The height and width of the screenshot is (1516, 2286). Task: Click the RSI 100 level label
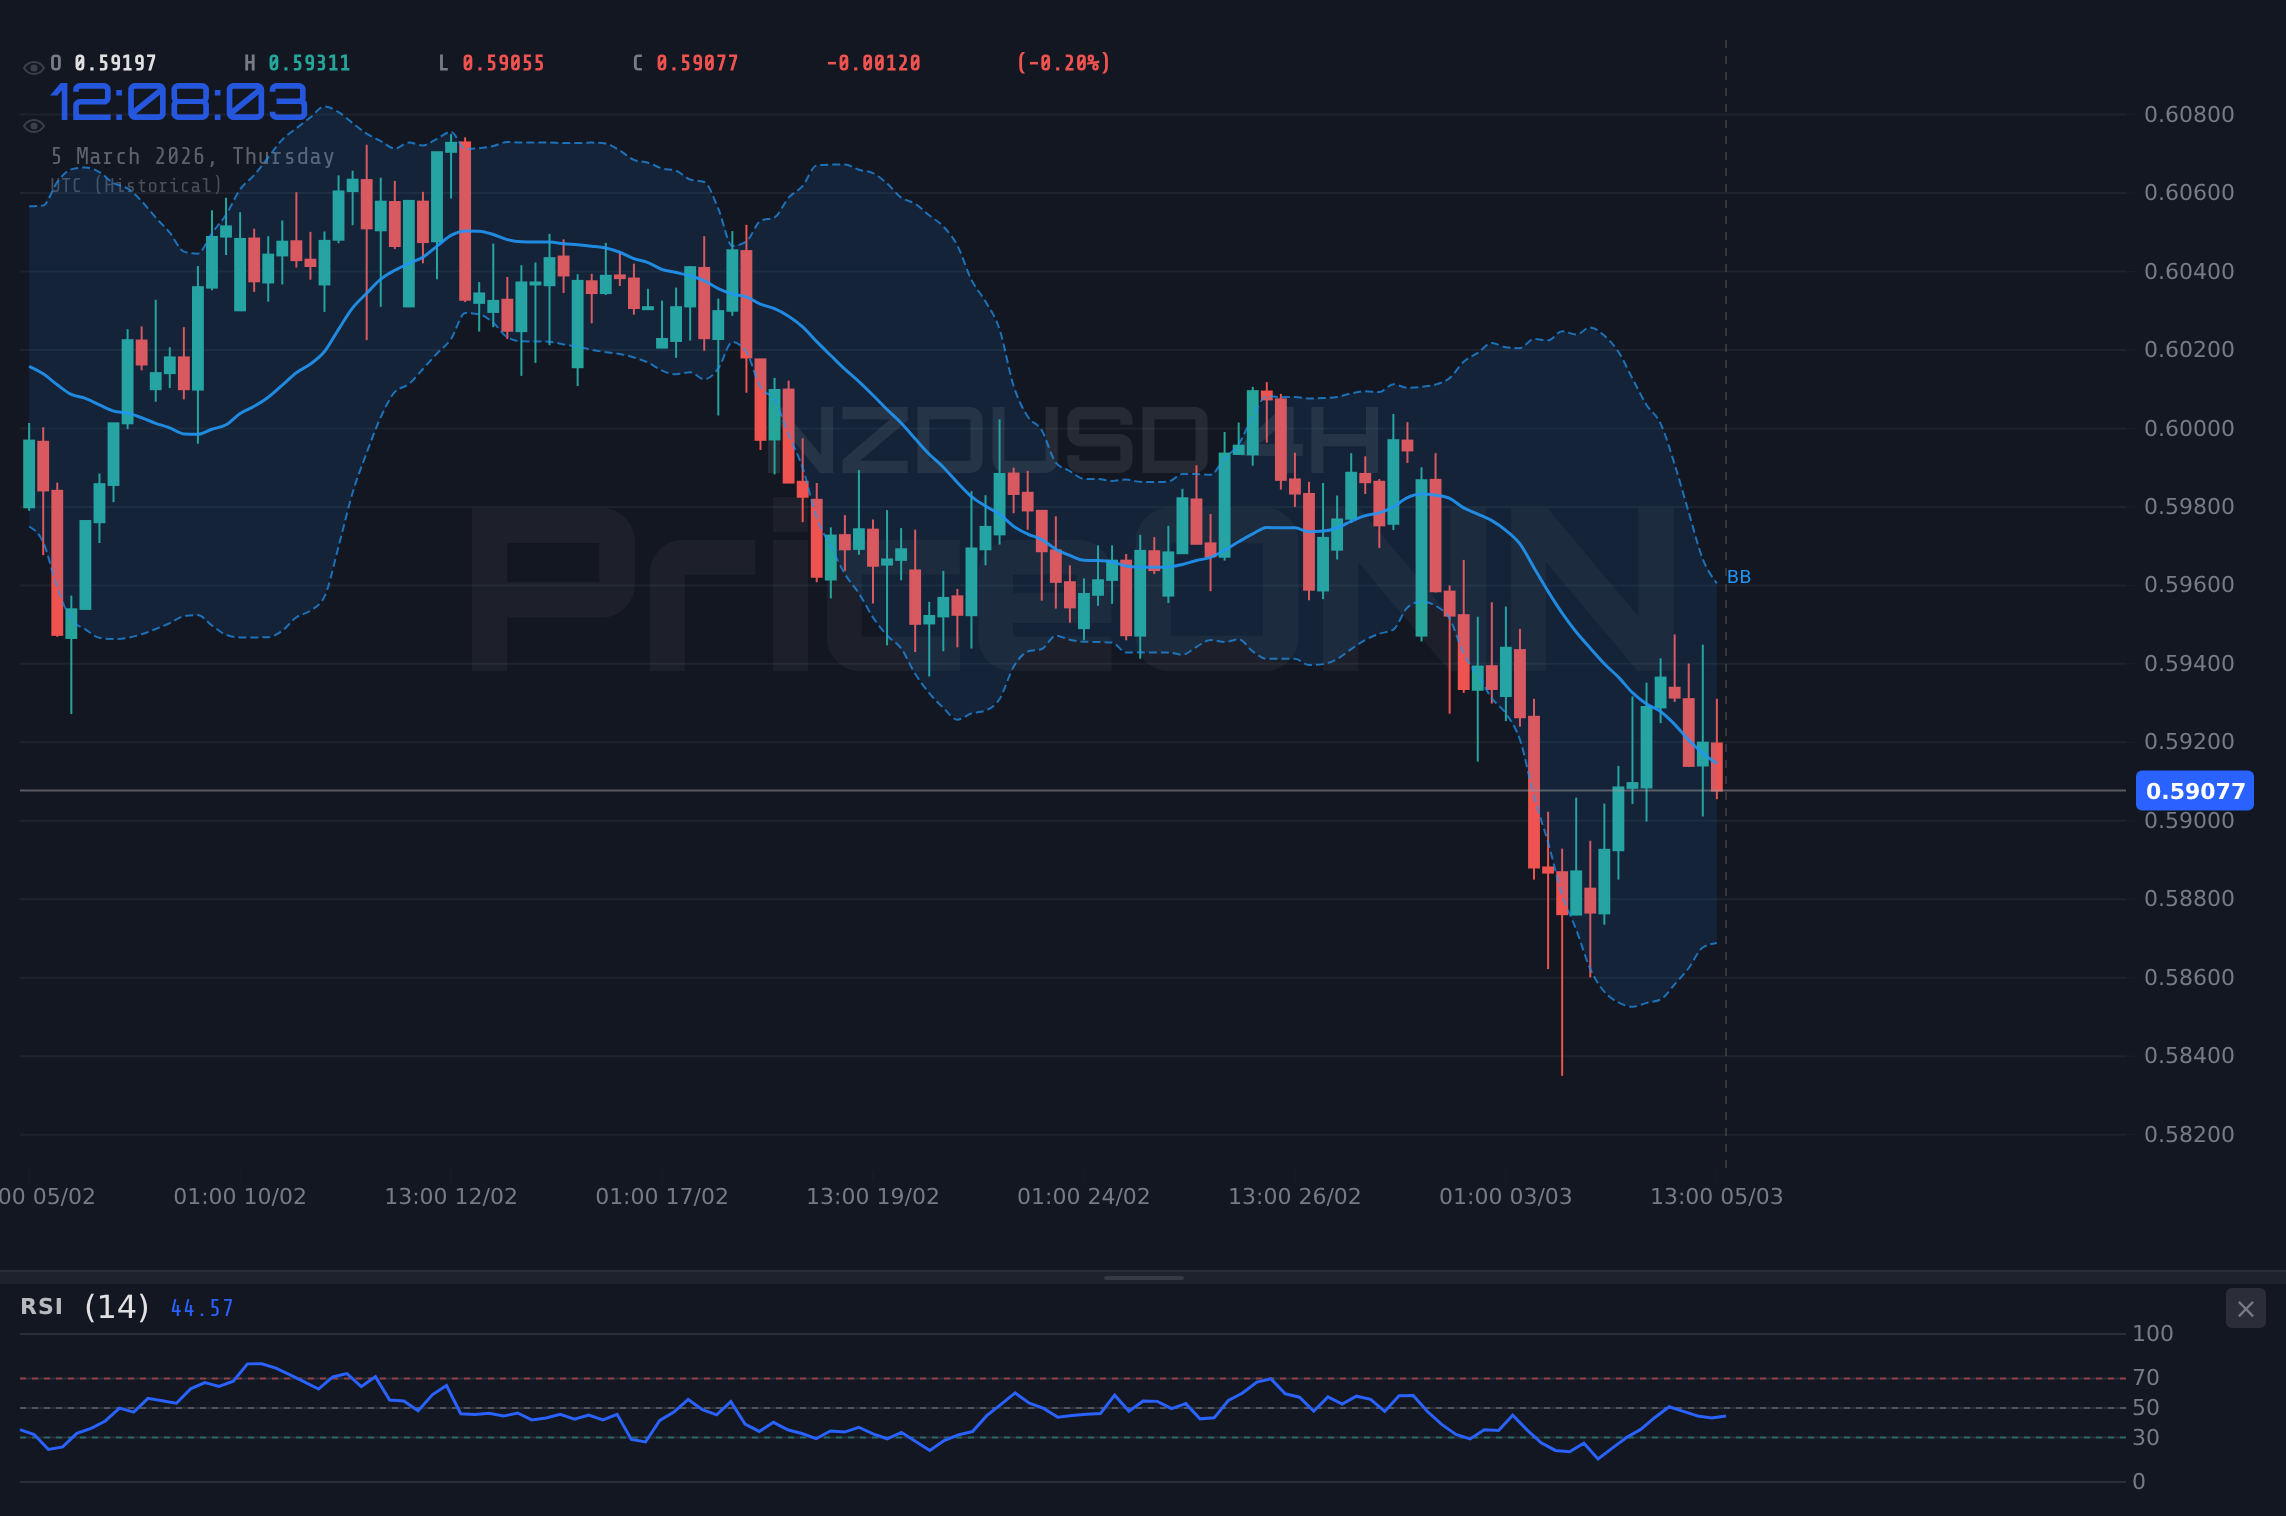tap(2153, 1334)
